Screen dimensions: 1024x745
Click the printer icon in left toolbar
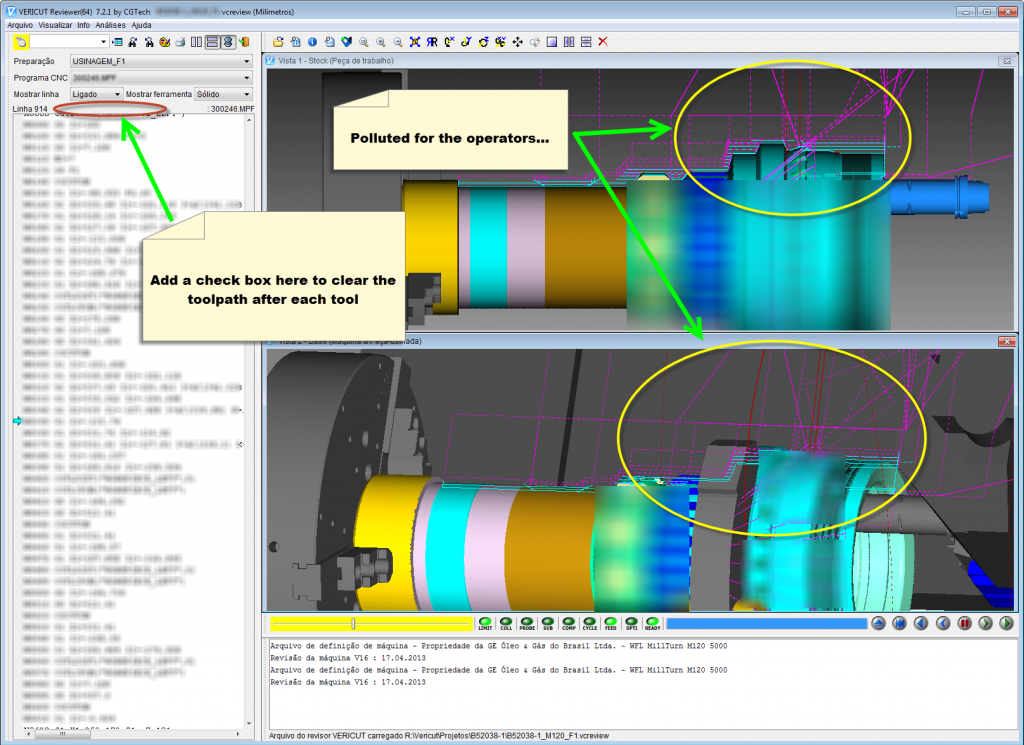(180, 42)
